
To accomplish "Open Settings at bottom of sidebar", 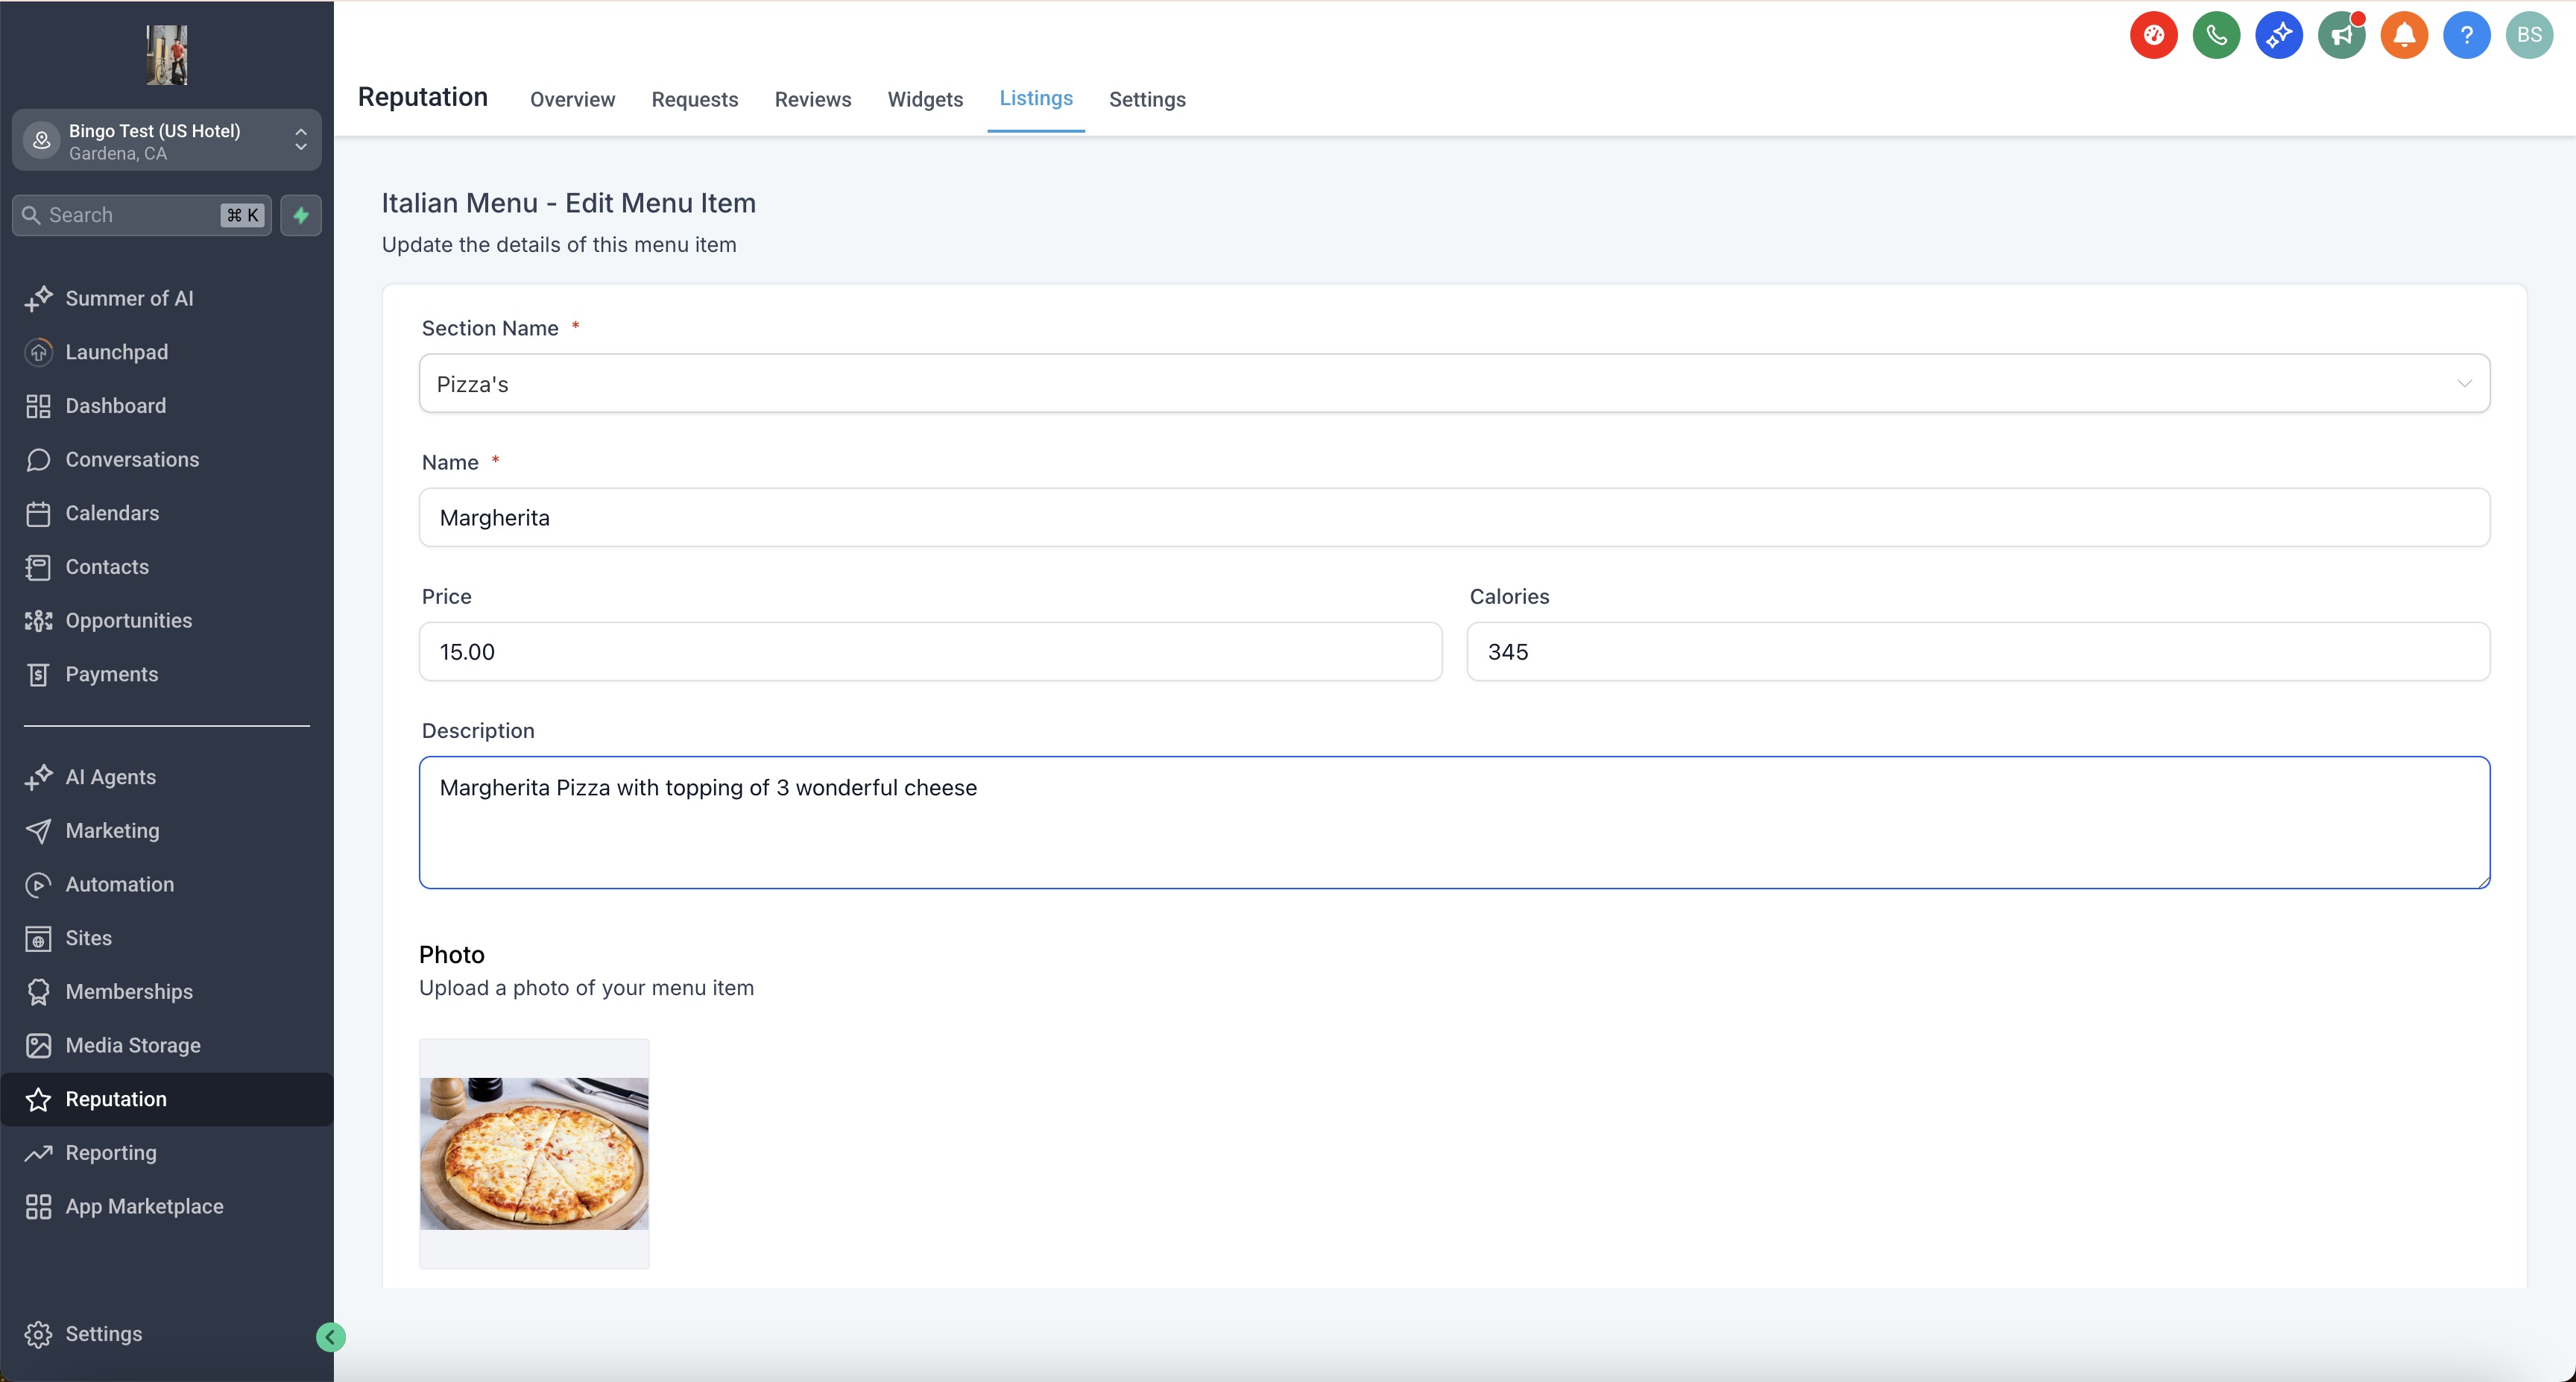I will 103,1334.
